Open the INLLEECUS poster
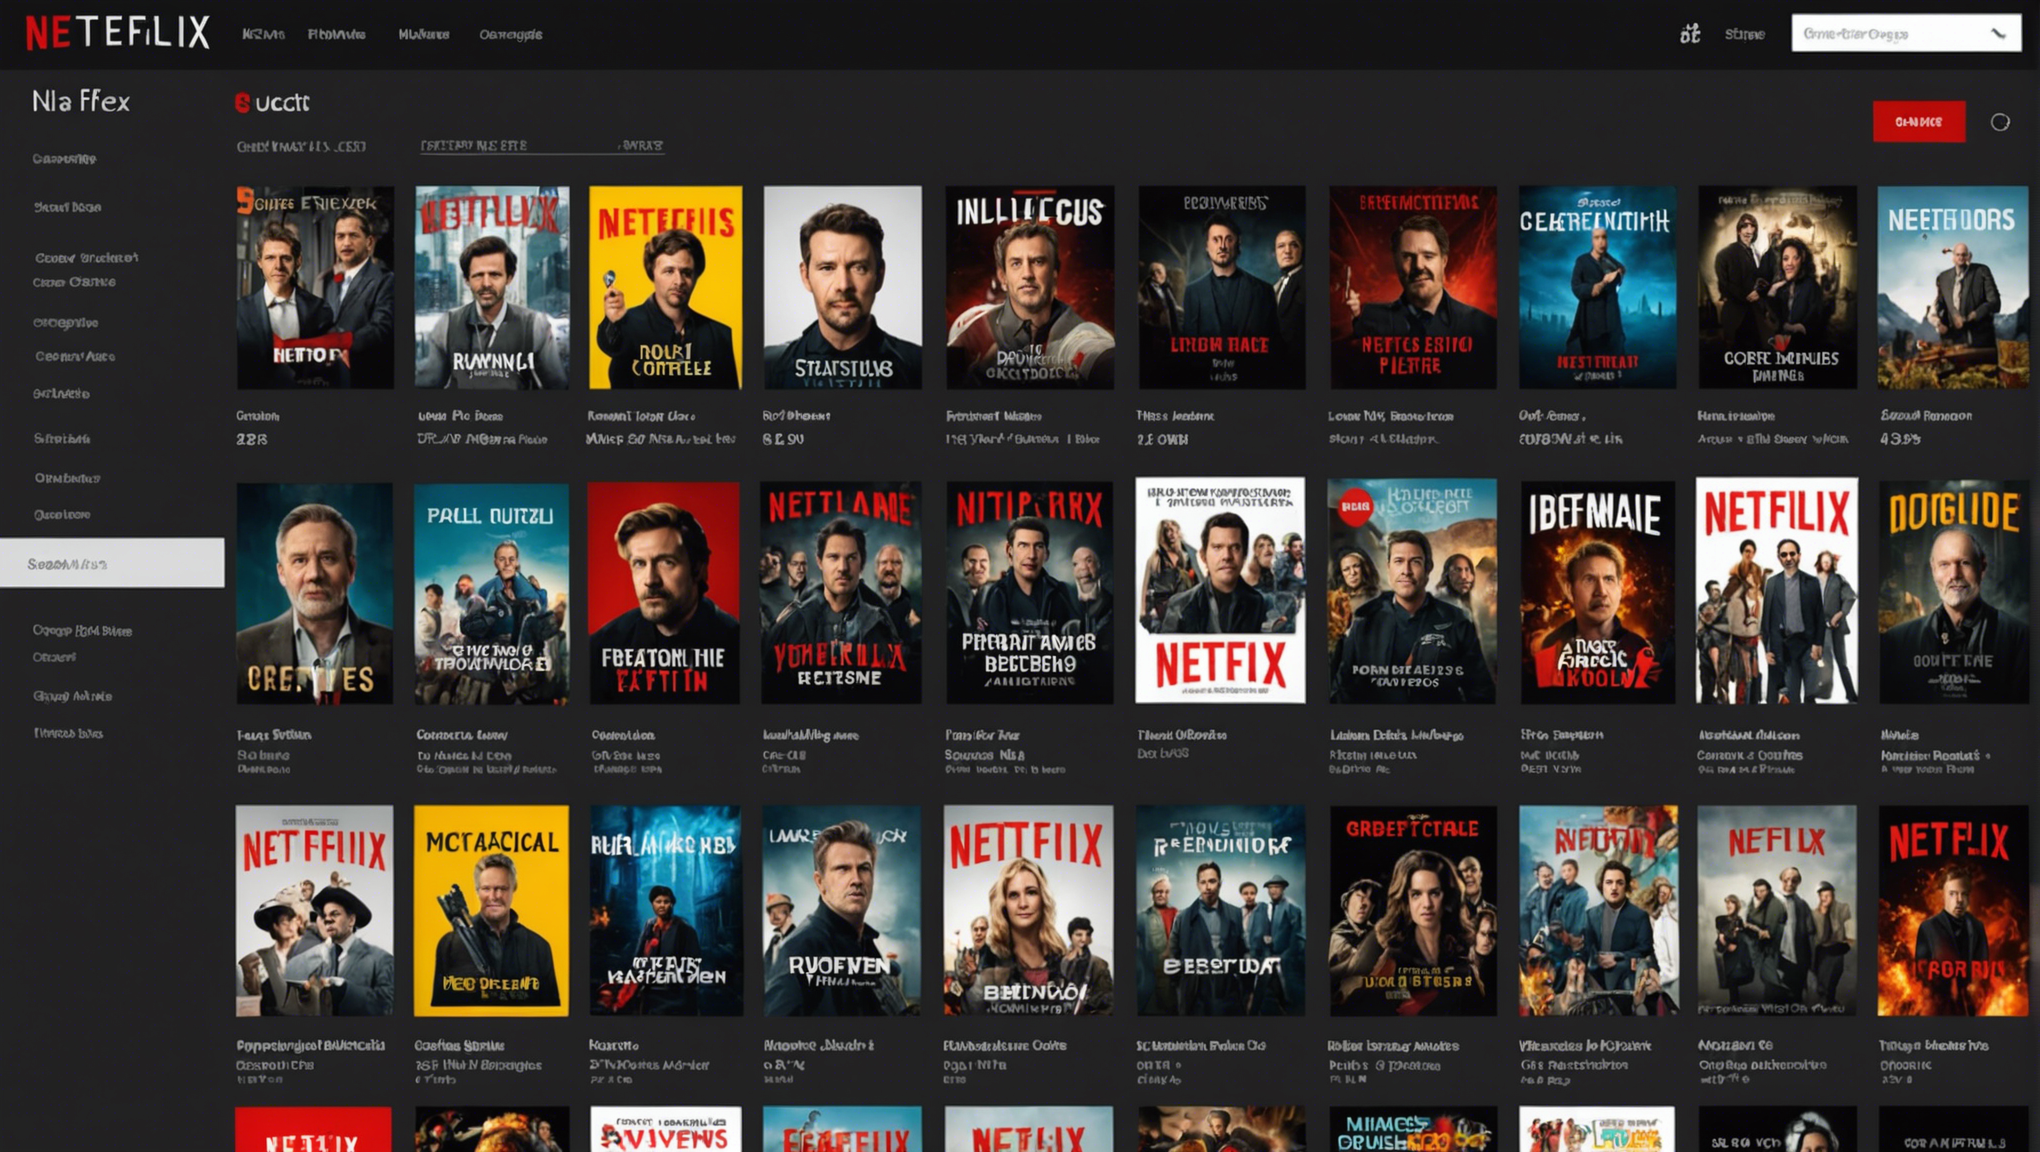The image size is (2040, 1152). coord(1030,287)
